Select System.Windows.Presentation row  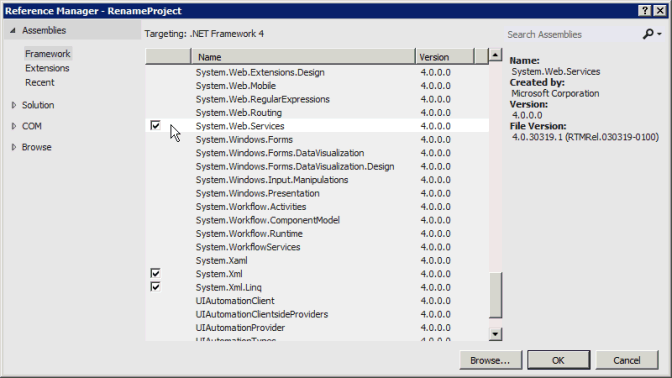pyautogui.click(x=317, y=193)
